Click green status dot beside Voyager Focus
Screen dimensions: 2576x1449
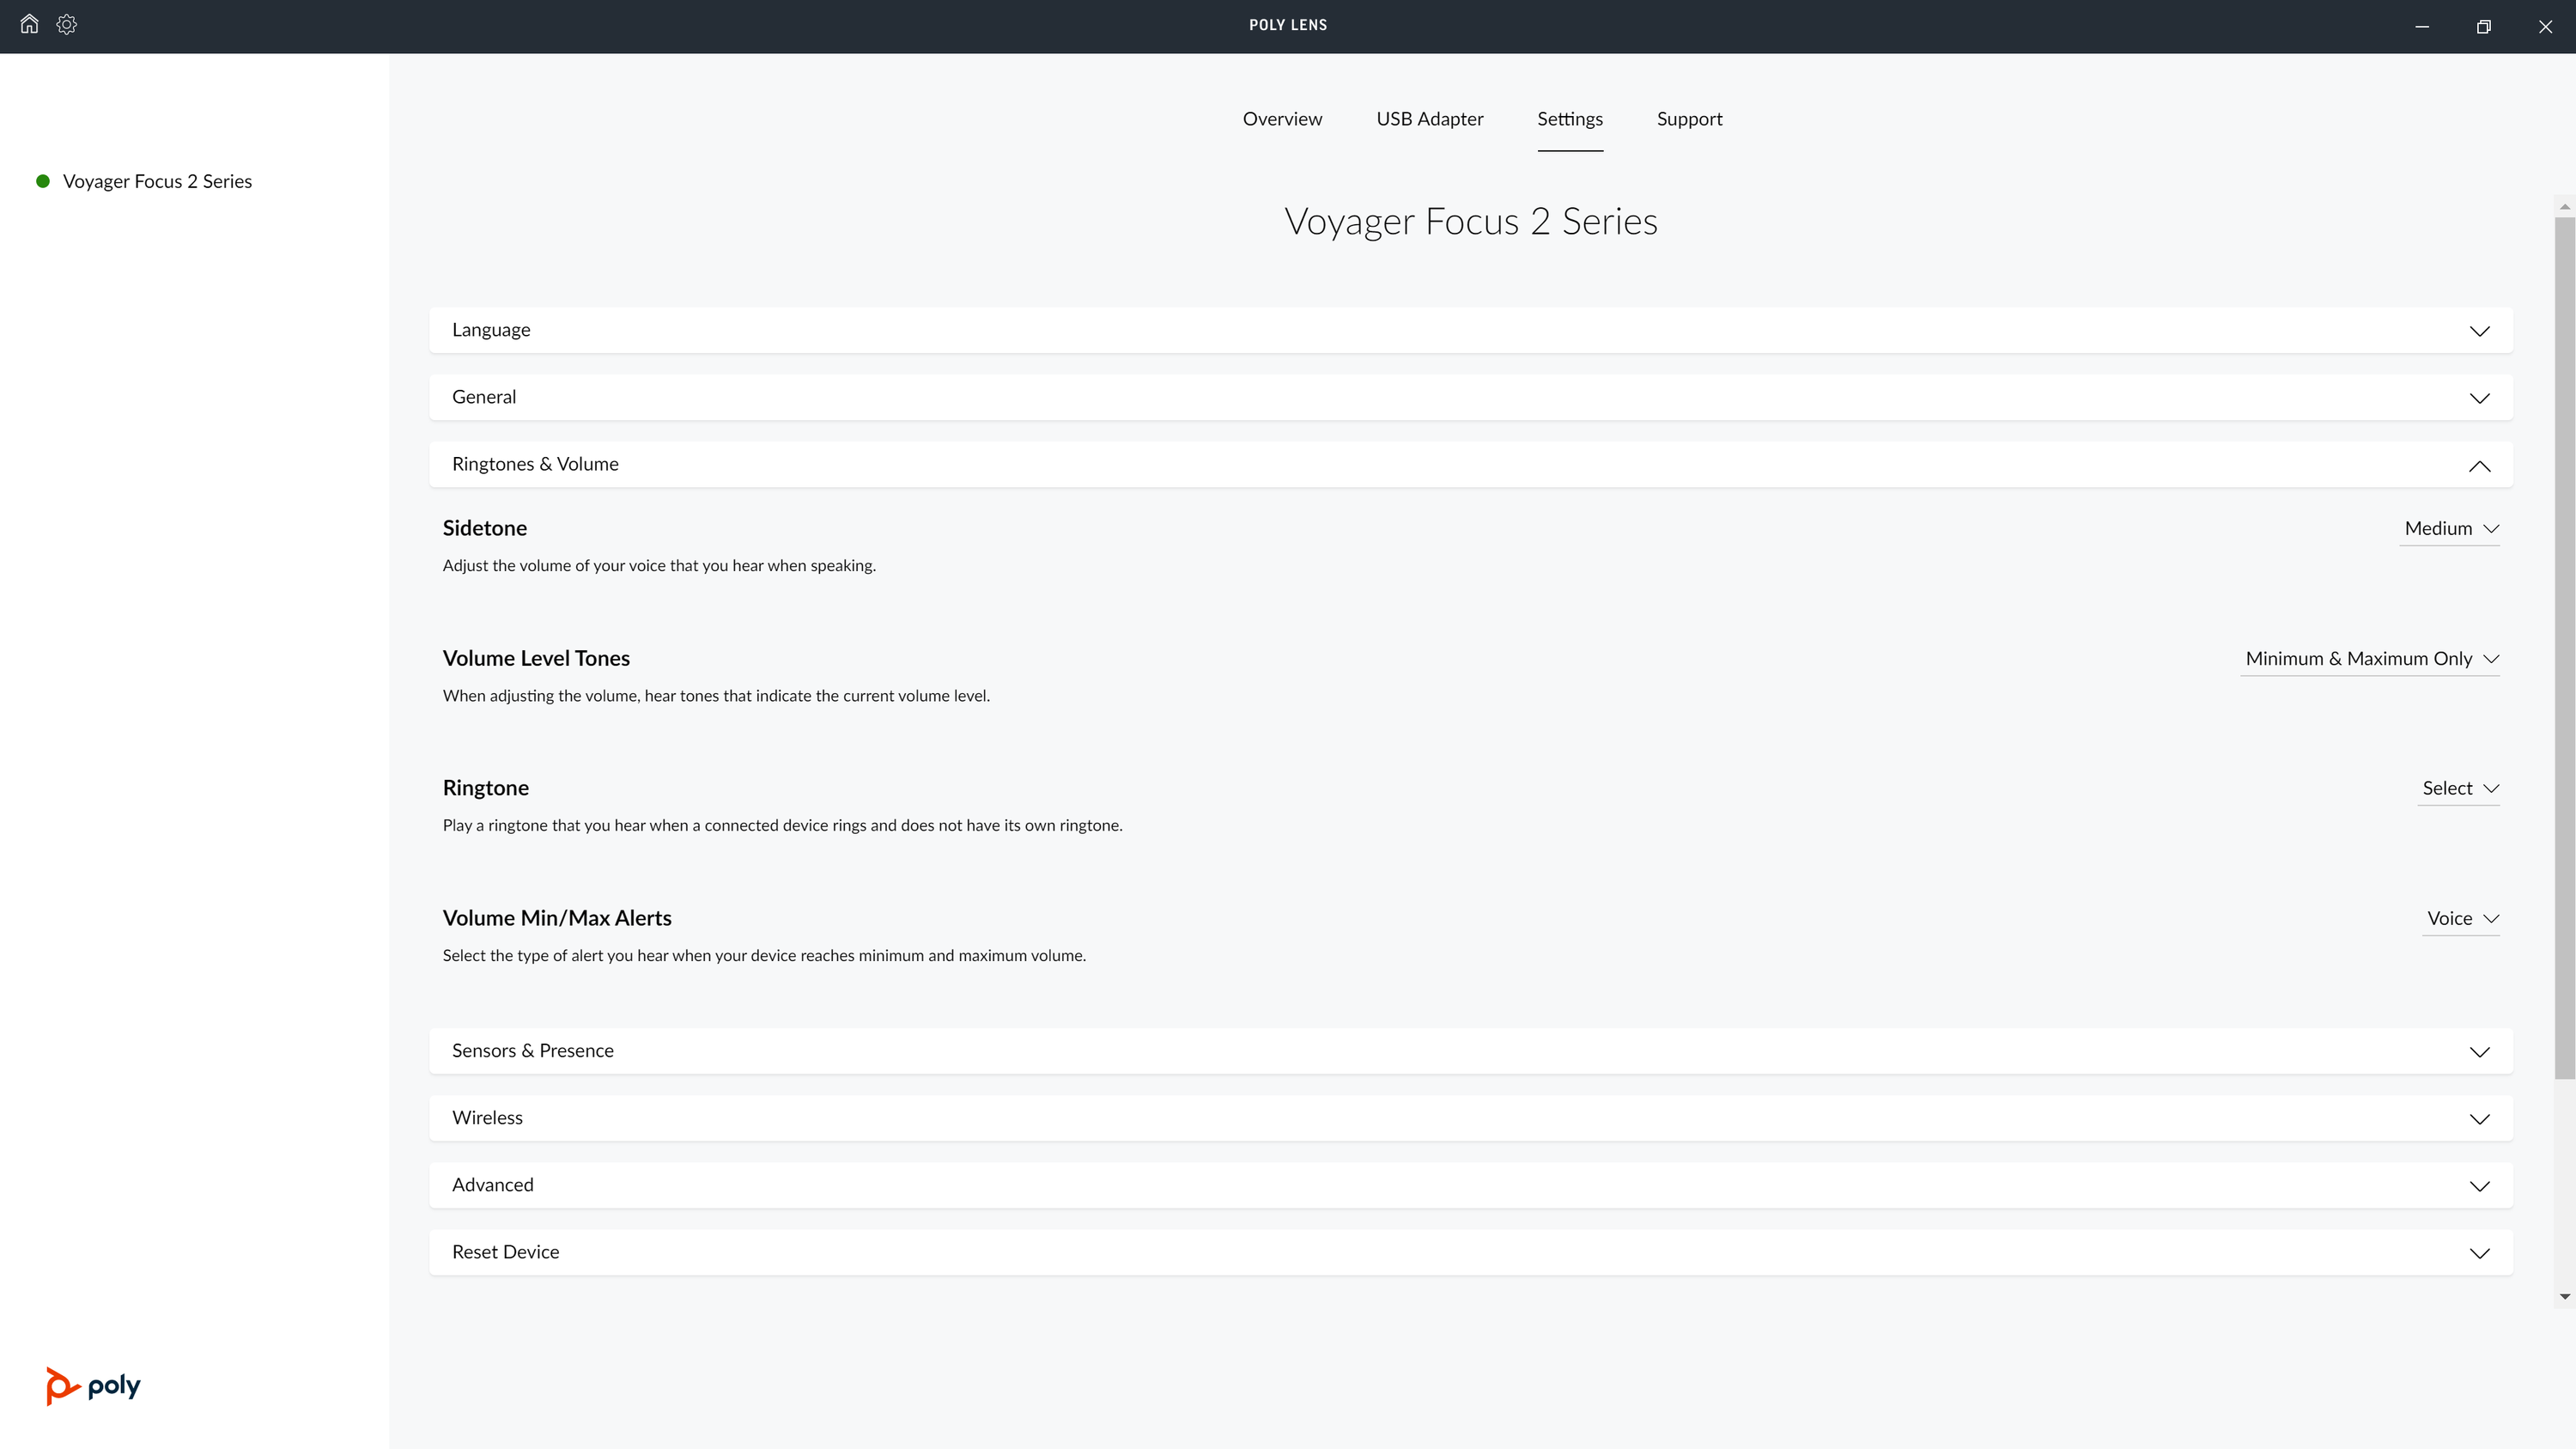tap(43, 181)
